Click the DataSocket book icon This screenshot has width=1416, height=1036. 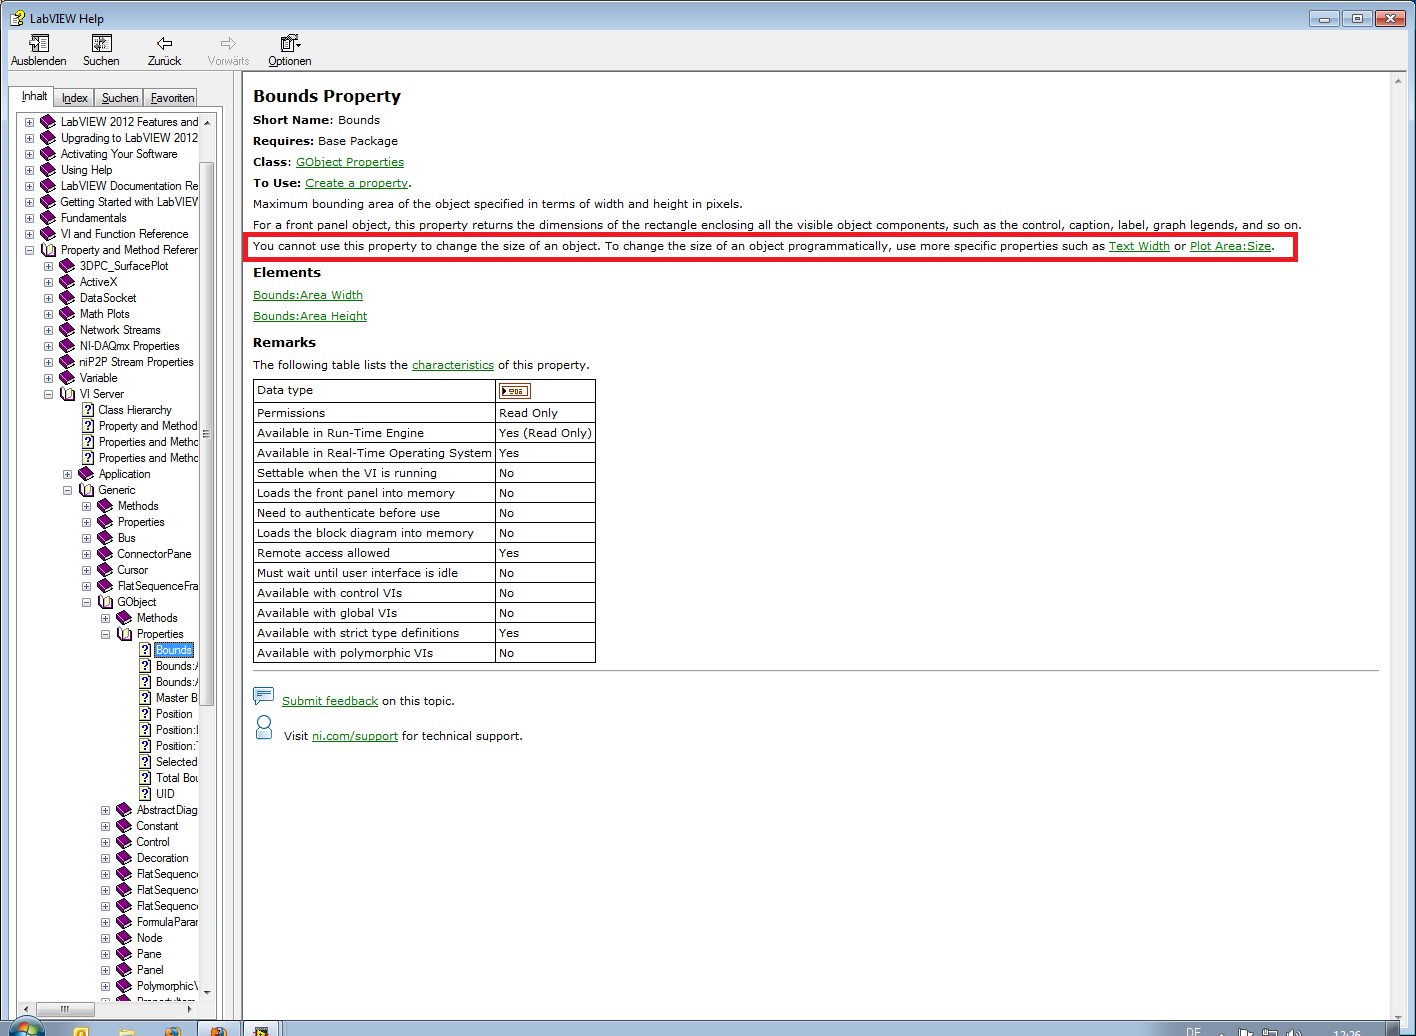[x=67, y=298]
